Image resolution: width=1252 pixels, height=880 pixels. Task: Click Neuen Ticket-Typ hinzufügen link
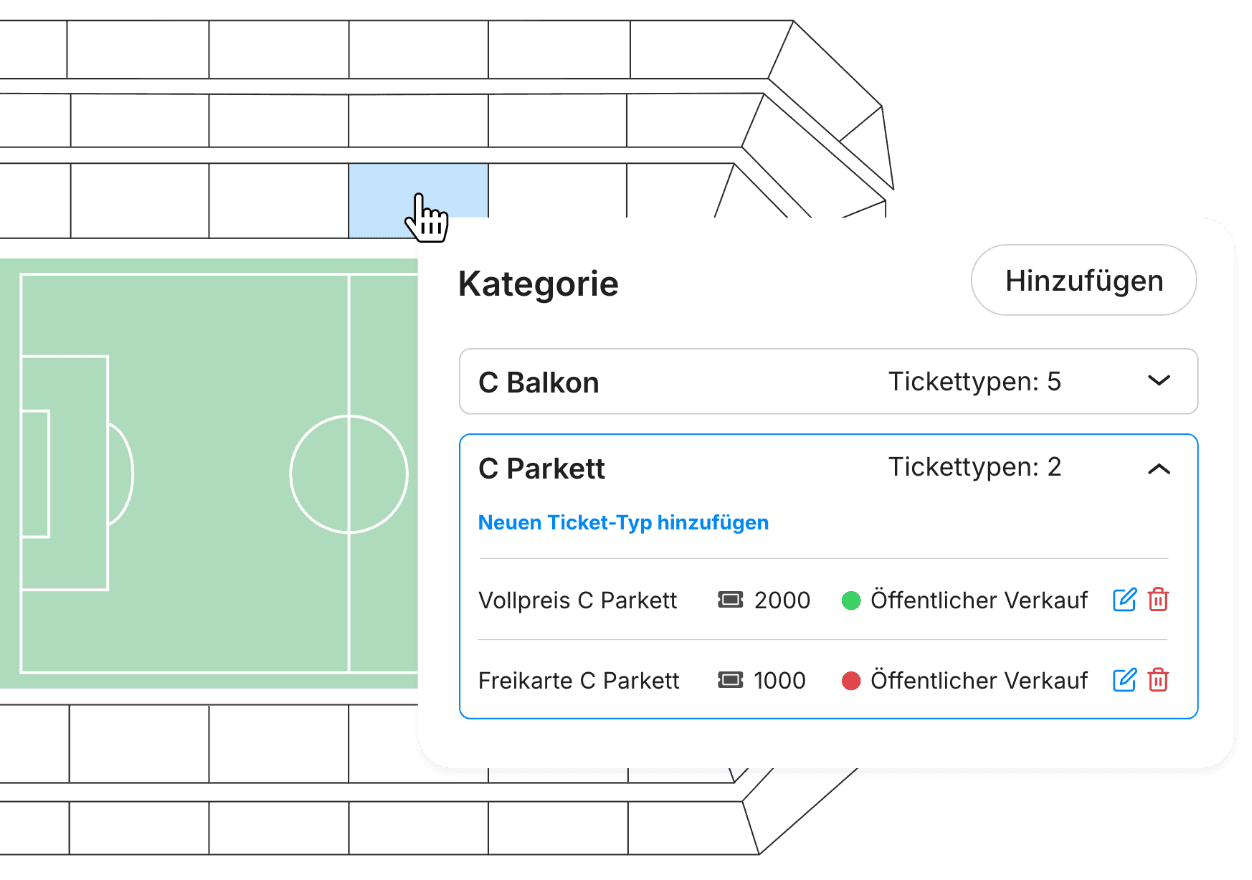[x=623, y=523]
